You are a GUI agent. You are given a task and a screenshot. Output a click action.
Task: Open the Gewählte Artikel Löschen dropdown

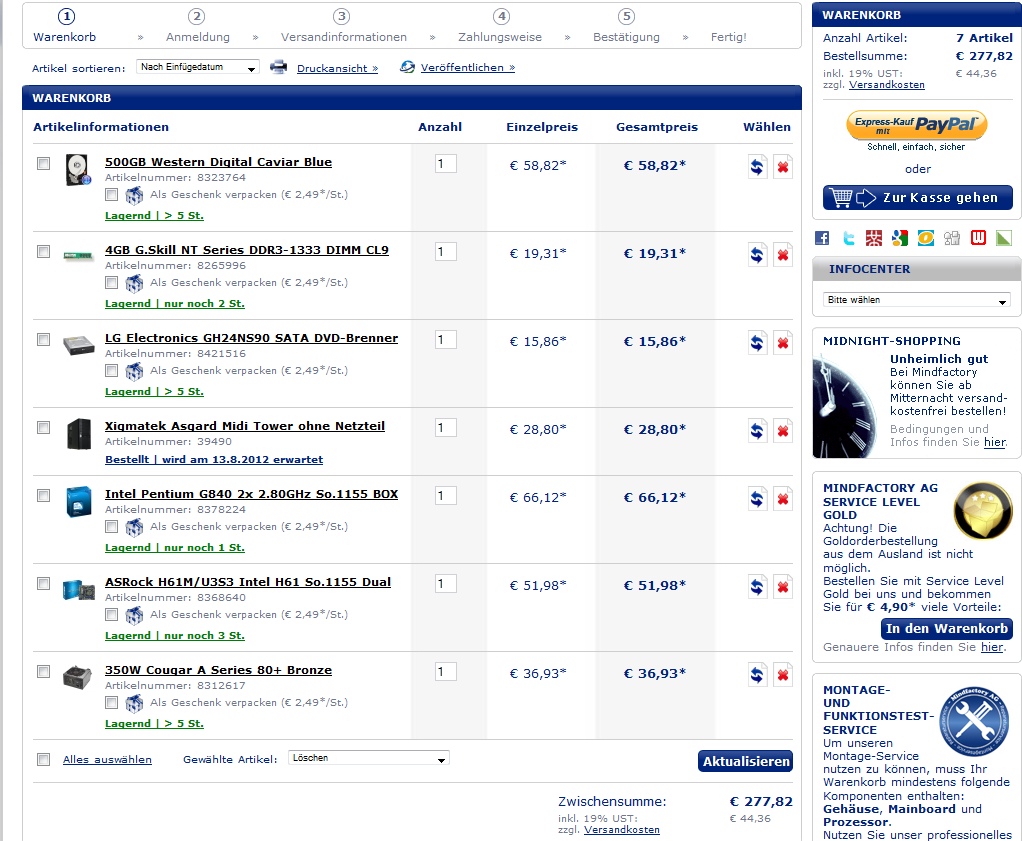point(369,758)
